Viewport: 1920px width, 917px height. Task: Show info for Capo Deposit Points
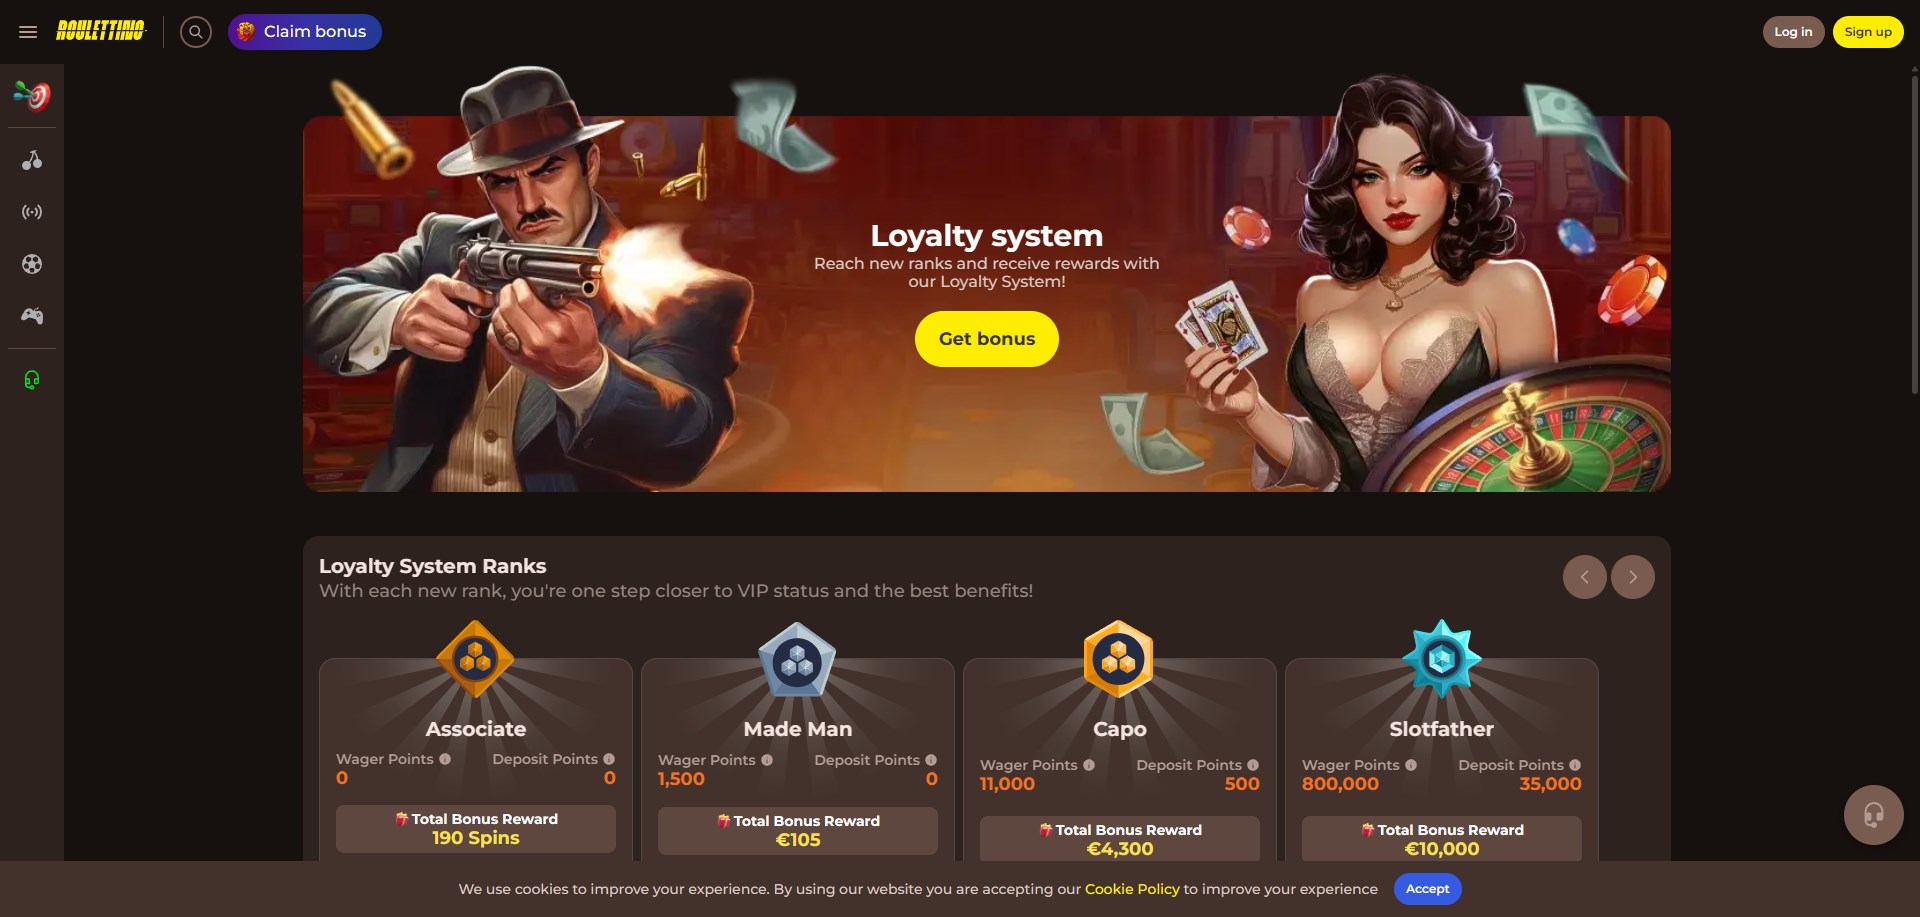[1253, 765]
